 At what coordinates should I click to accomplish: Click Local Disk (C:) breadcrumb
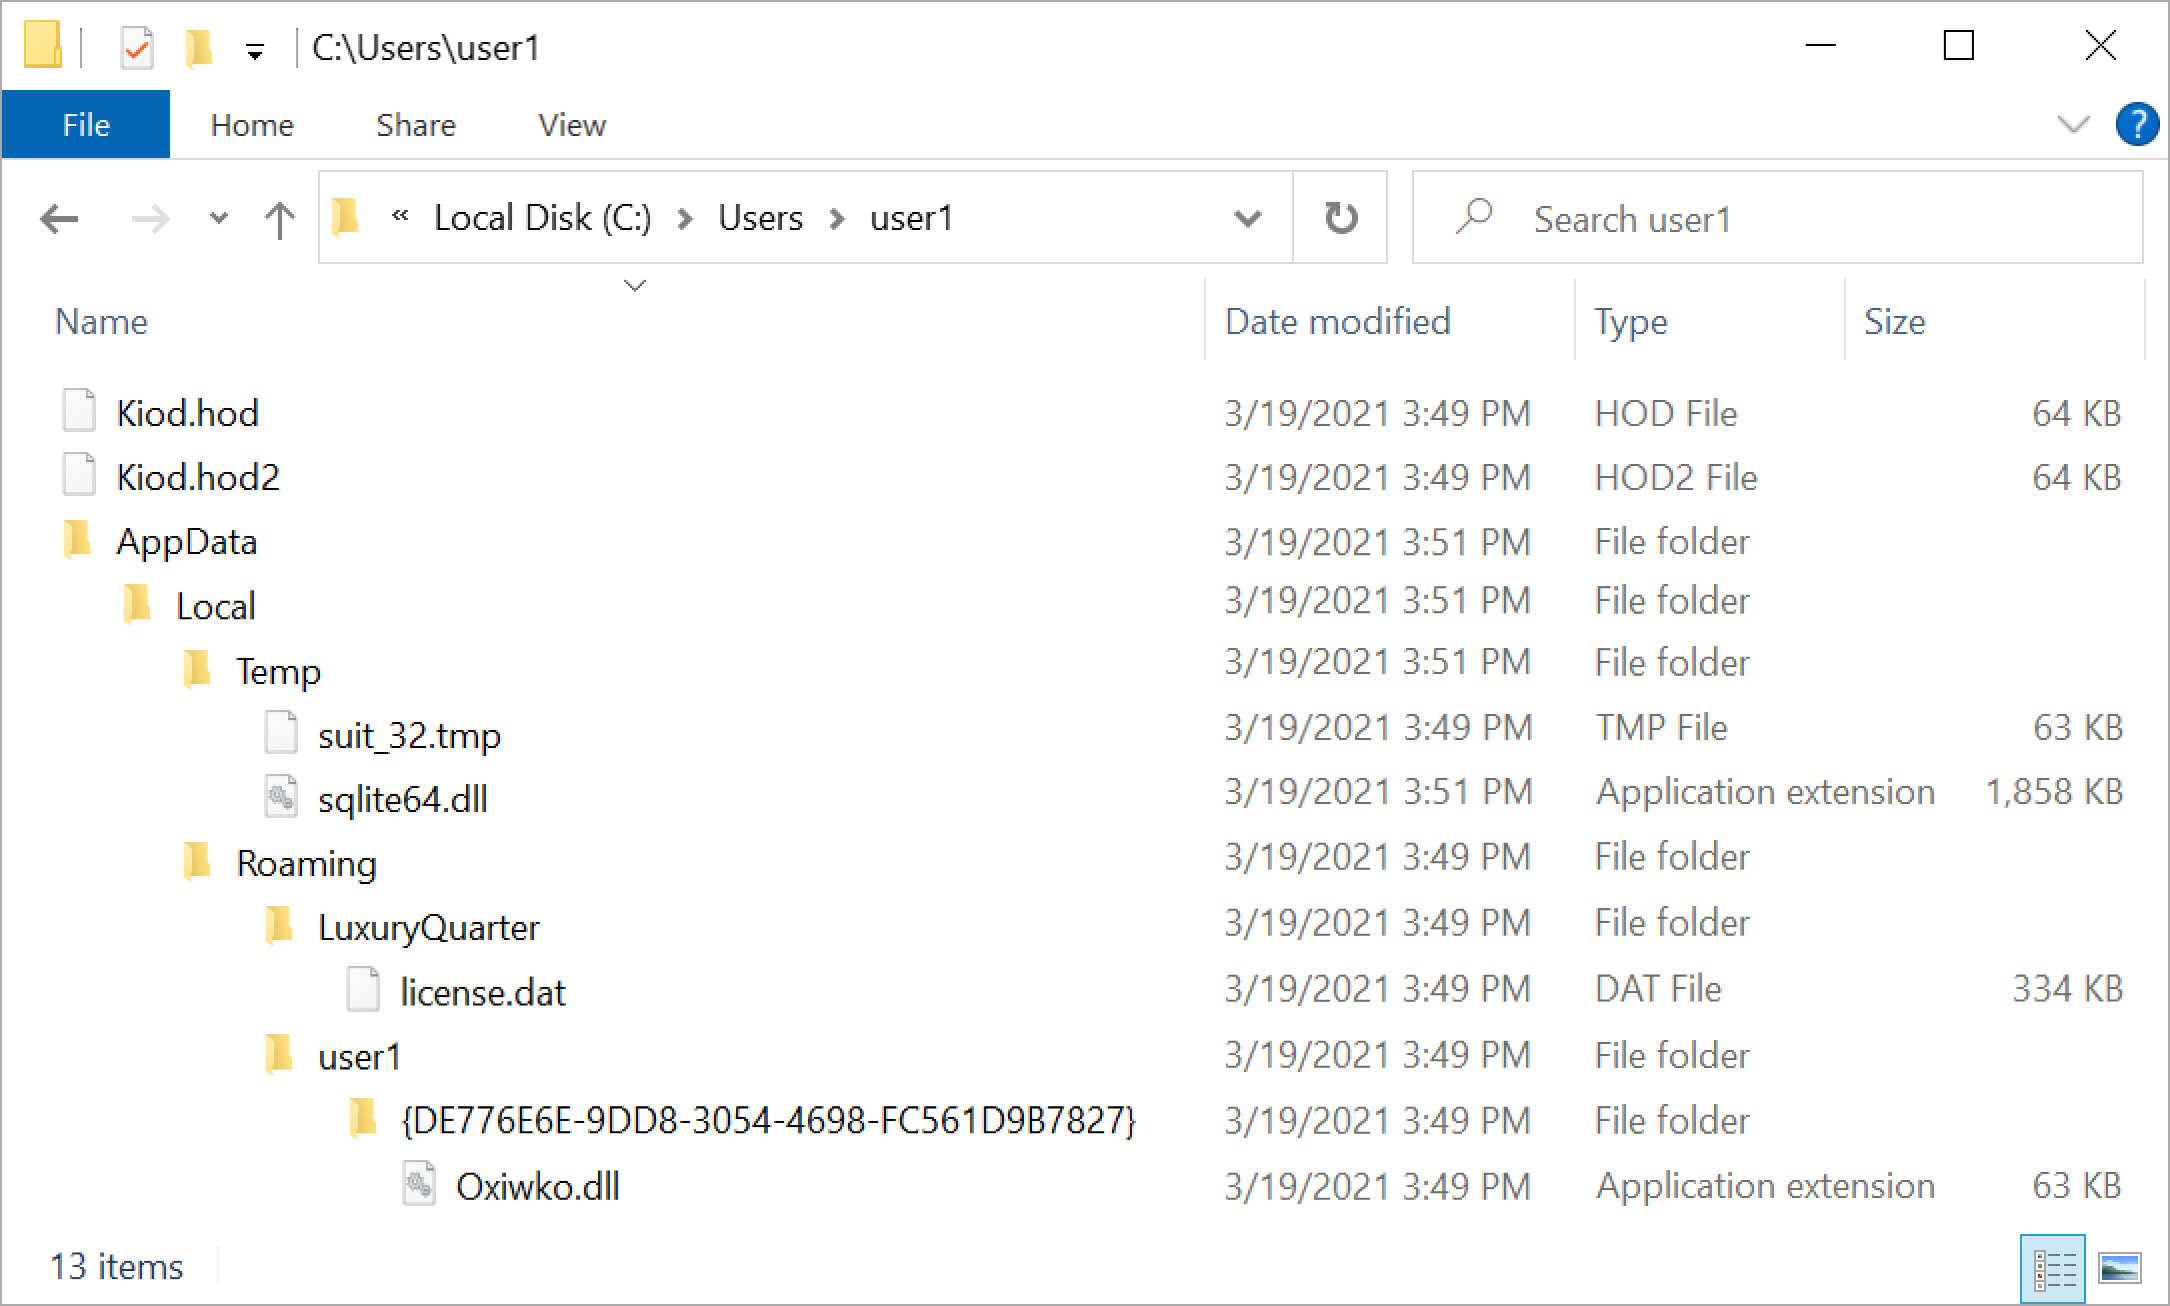pos(543,218)
